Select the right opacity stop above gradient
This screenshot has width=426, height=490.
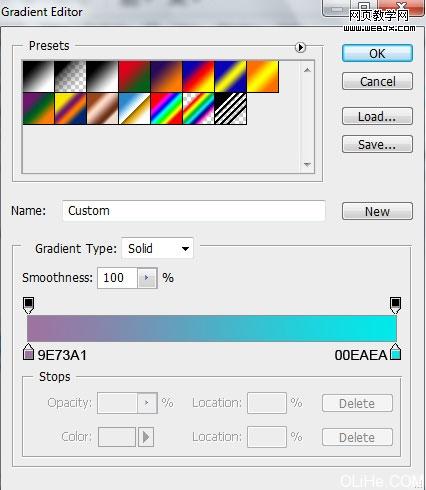pyautogui.click(x=395, y=305)
